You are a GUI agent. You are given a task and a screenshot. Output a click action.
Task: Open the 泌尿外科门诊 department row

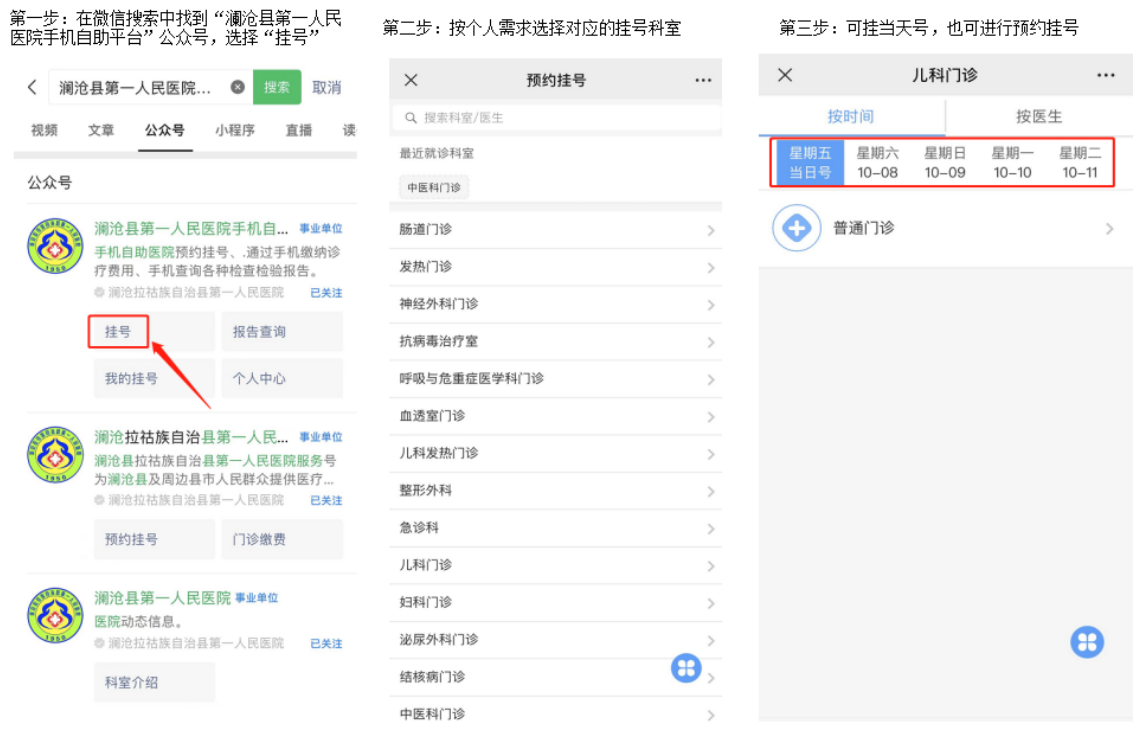pyautogui.click(x=556, y=640)
